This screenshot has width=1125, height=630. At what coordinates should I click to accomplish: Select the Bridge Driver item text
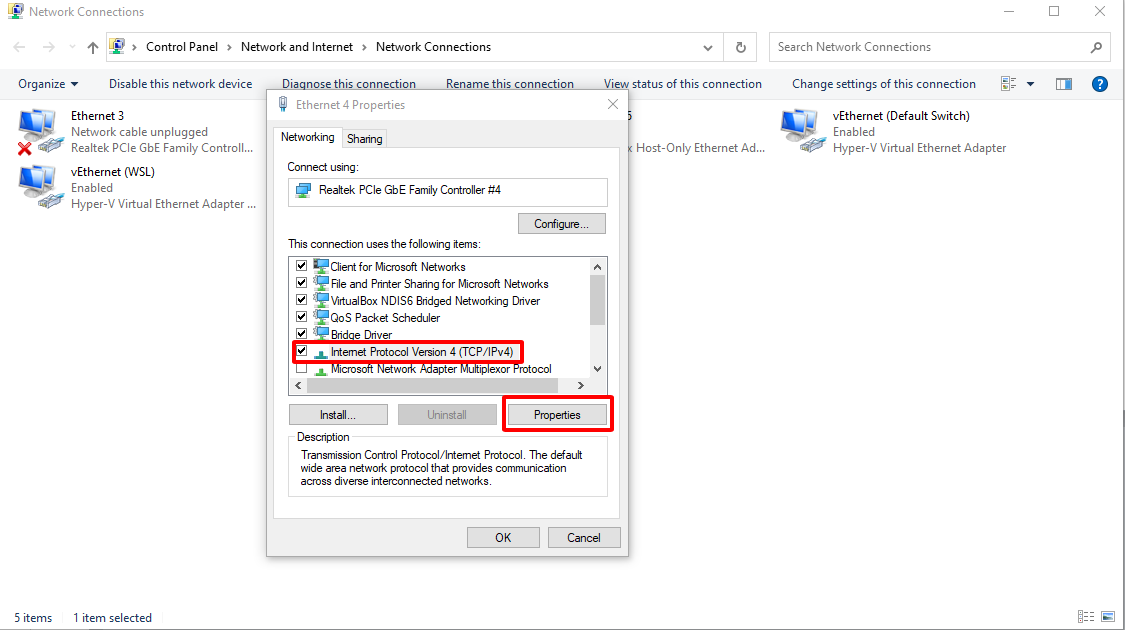[362, 334]
